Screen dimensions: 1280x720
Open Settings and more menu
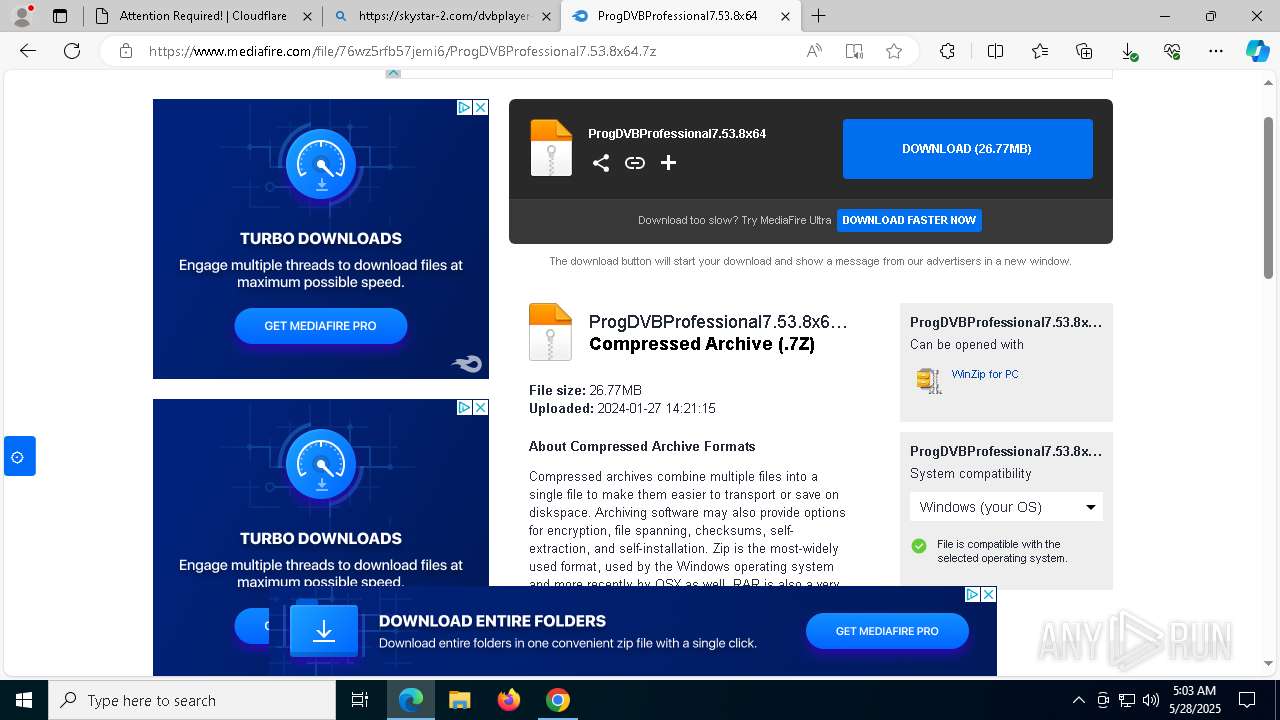tap(1216, 51)
